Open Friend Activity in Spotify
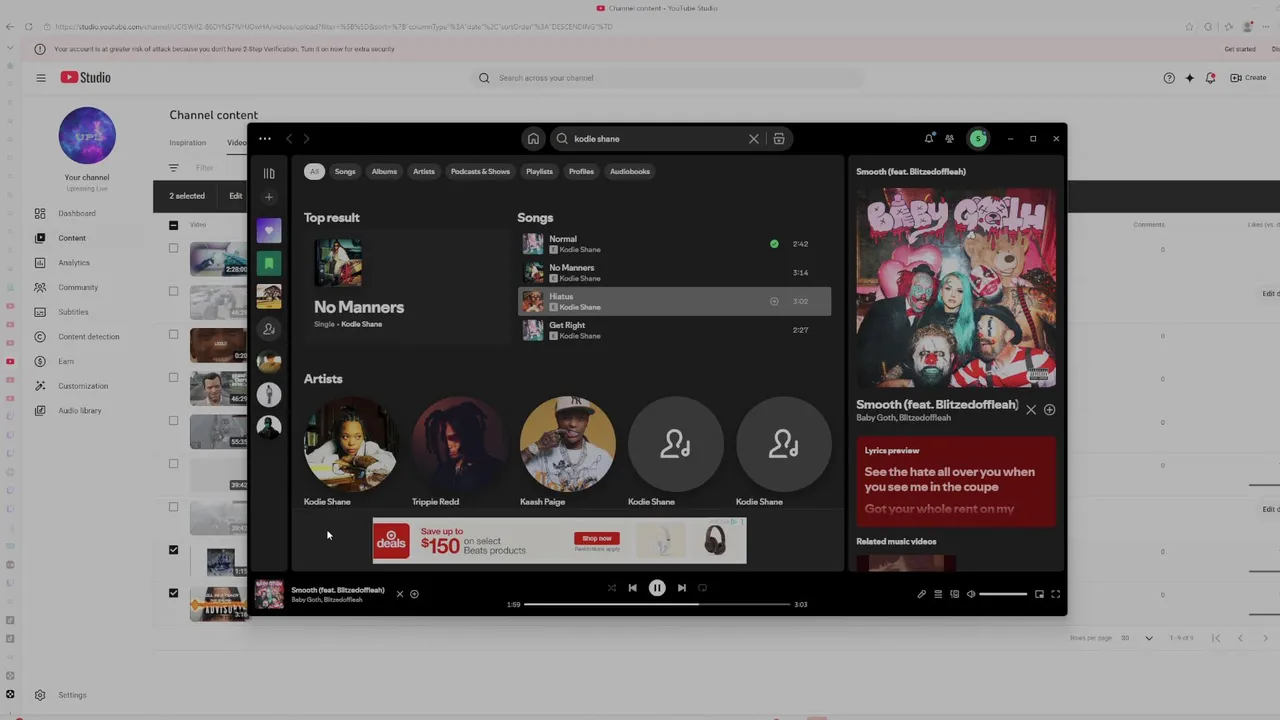Image resolution: width=1280 pixels, height=720 pixels. point(949,139)
